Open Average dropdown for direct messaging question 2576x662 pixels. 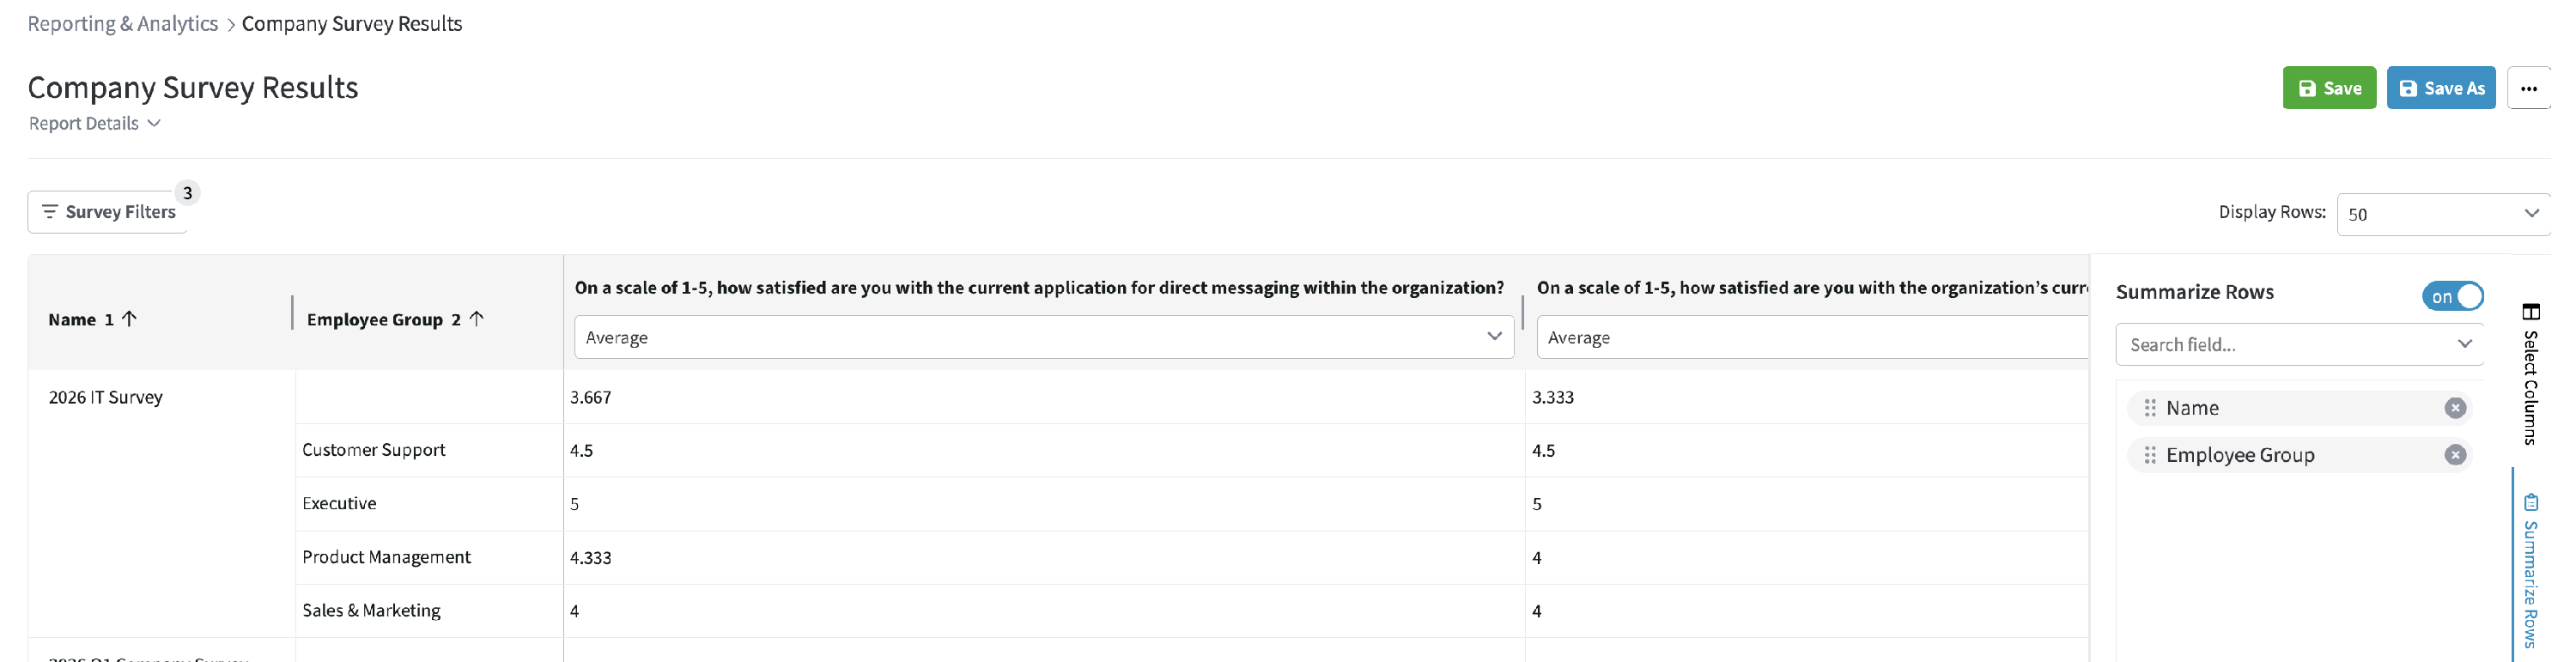[1043, 337]
